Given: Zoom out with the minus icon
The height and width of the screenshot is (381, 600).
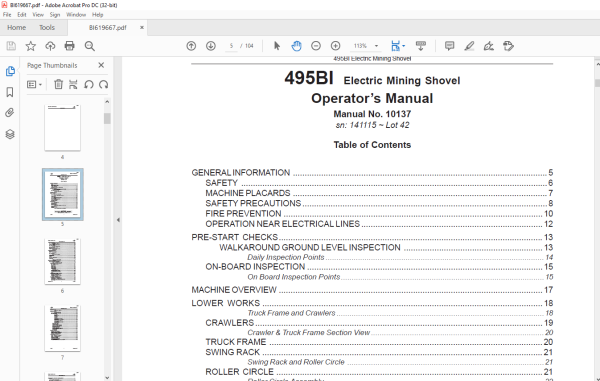Looking at the screenshot, I should pyautogui.click(x=316, y=46).
